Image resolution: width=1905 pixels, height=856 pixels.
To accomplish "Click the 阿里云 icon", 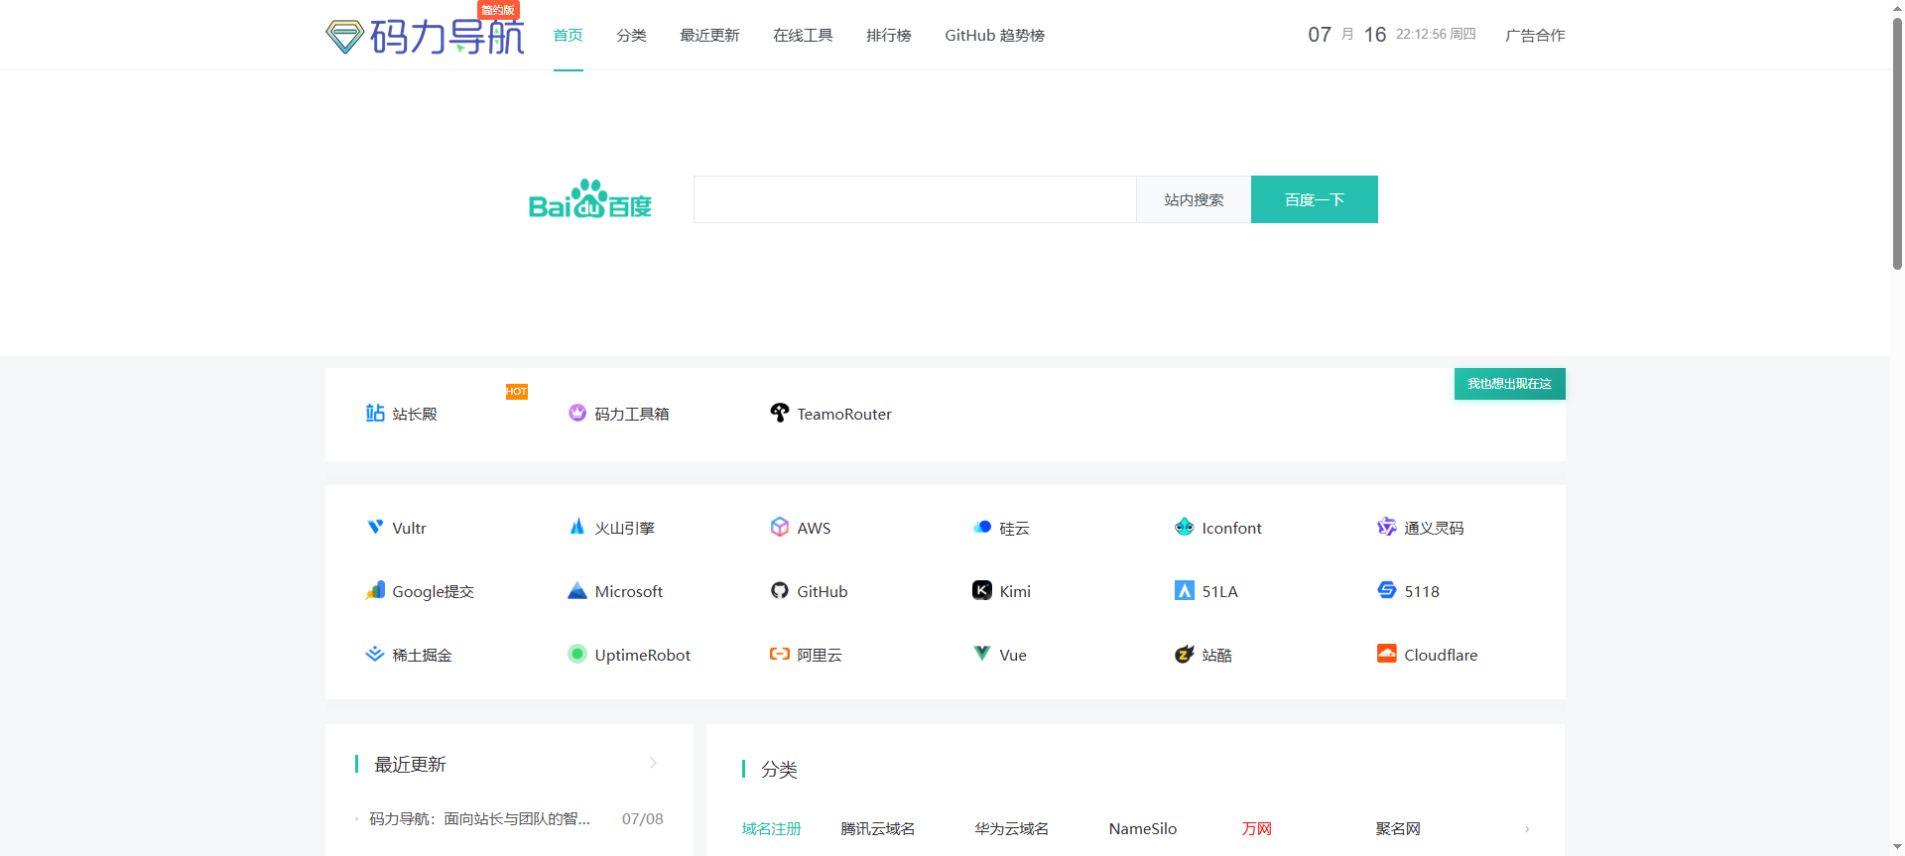I will tap(779, 654).
